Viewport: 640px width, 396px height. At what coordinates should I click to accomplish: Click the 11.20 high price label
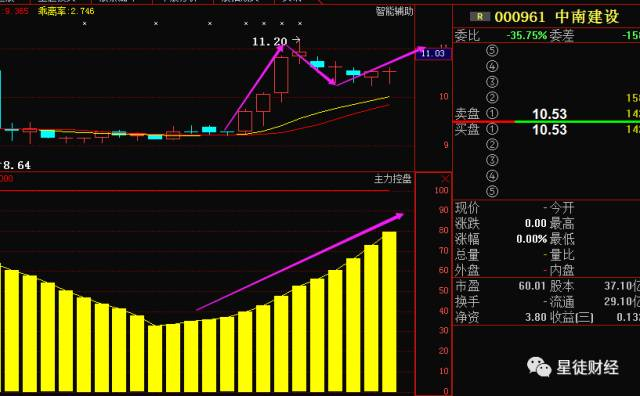pyautogui.click(x=269, y=41)
